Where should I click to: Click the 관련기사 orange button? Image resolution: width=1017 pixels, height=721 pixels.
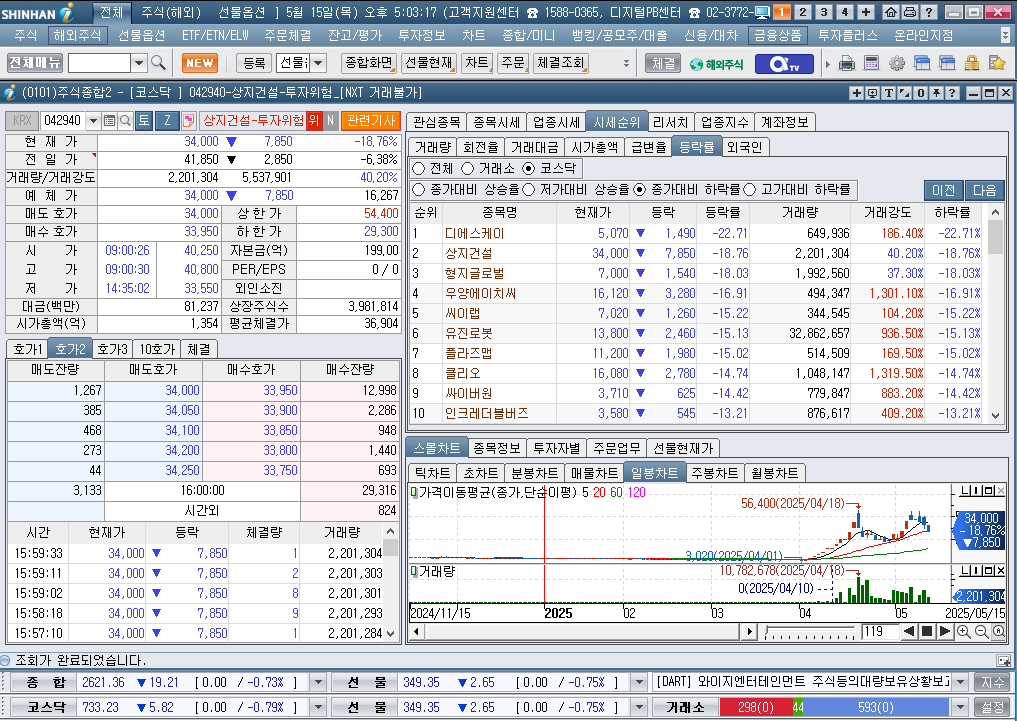coord(371,120)
